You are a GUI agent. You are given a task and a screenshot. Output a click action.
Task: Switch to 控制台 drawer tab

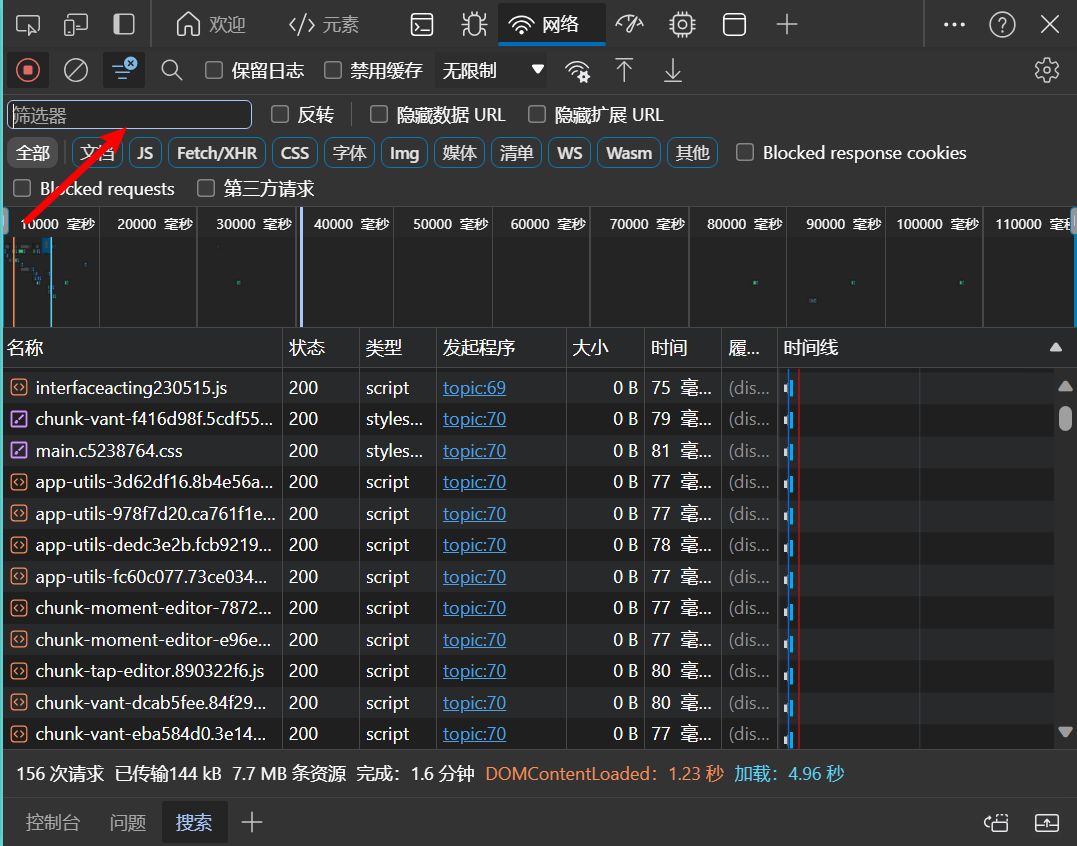tap(53, 822)
